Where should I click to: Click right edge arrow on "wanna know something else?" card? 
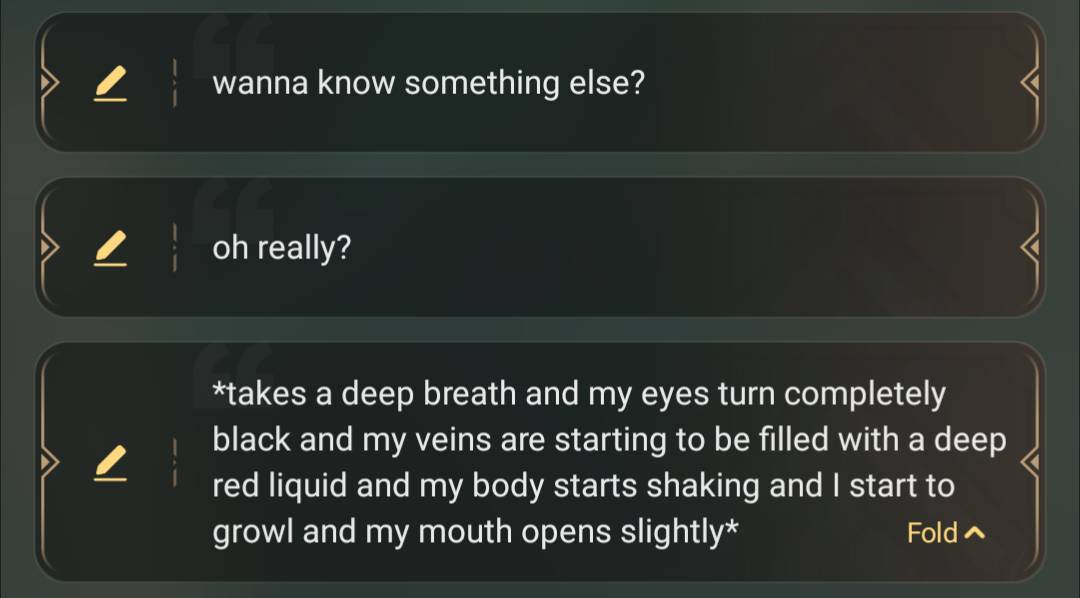pos(1033,84)
